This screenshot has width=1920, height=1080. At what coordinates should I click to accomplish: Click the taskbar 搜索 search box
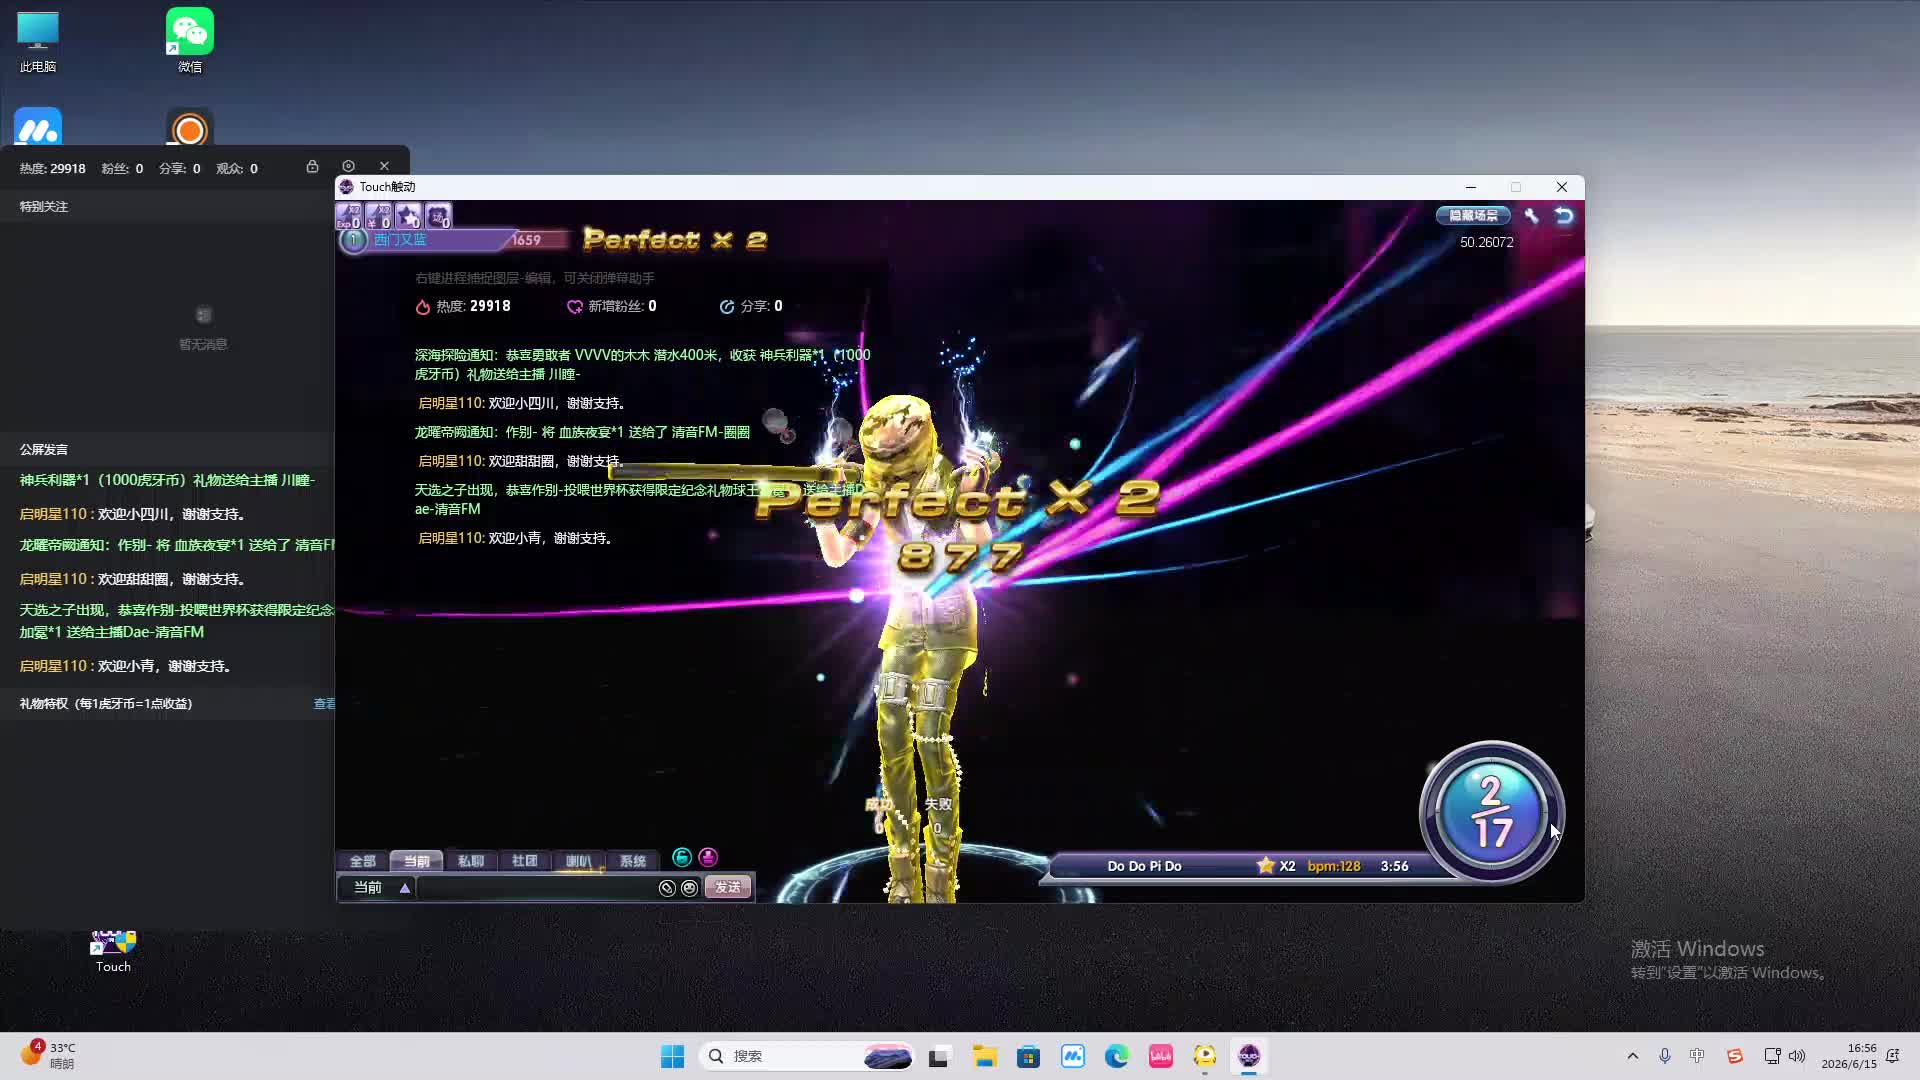coord(808,1056)
